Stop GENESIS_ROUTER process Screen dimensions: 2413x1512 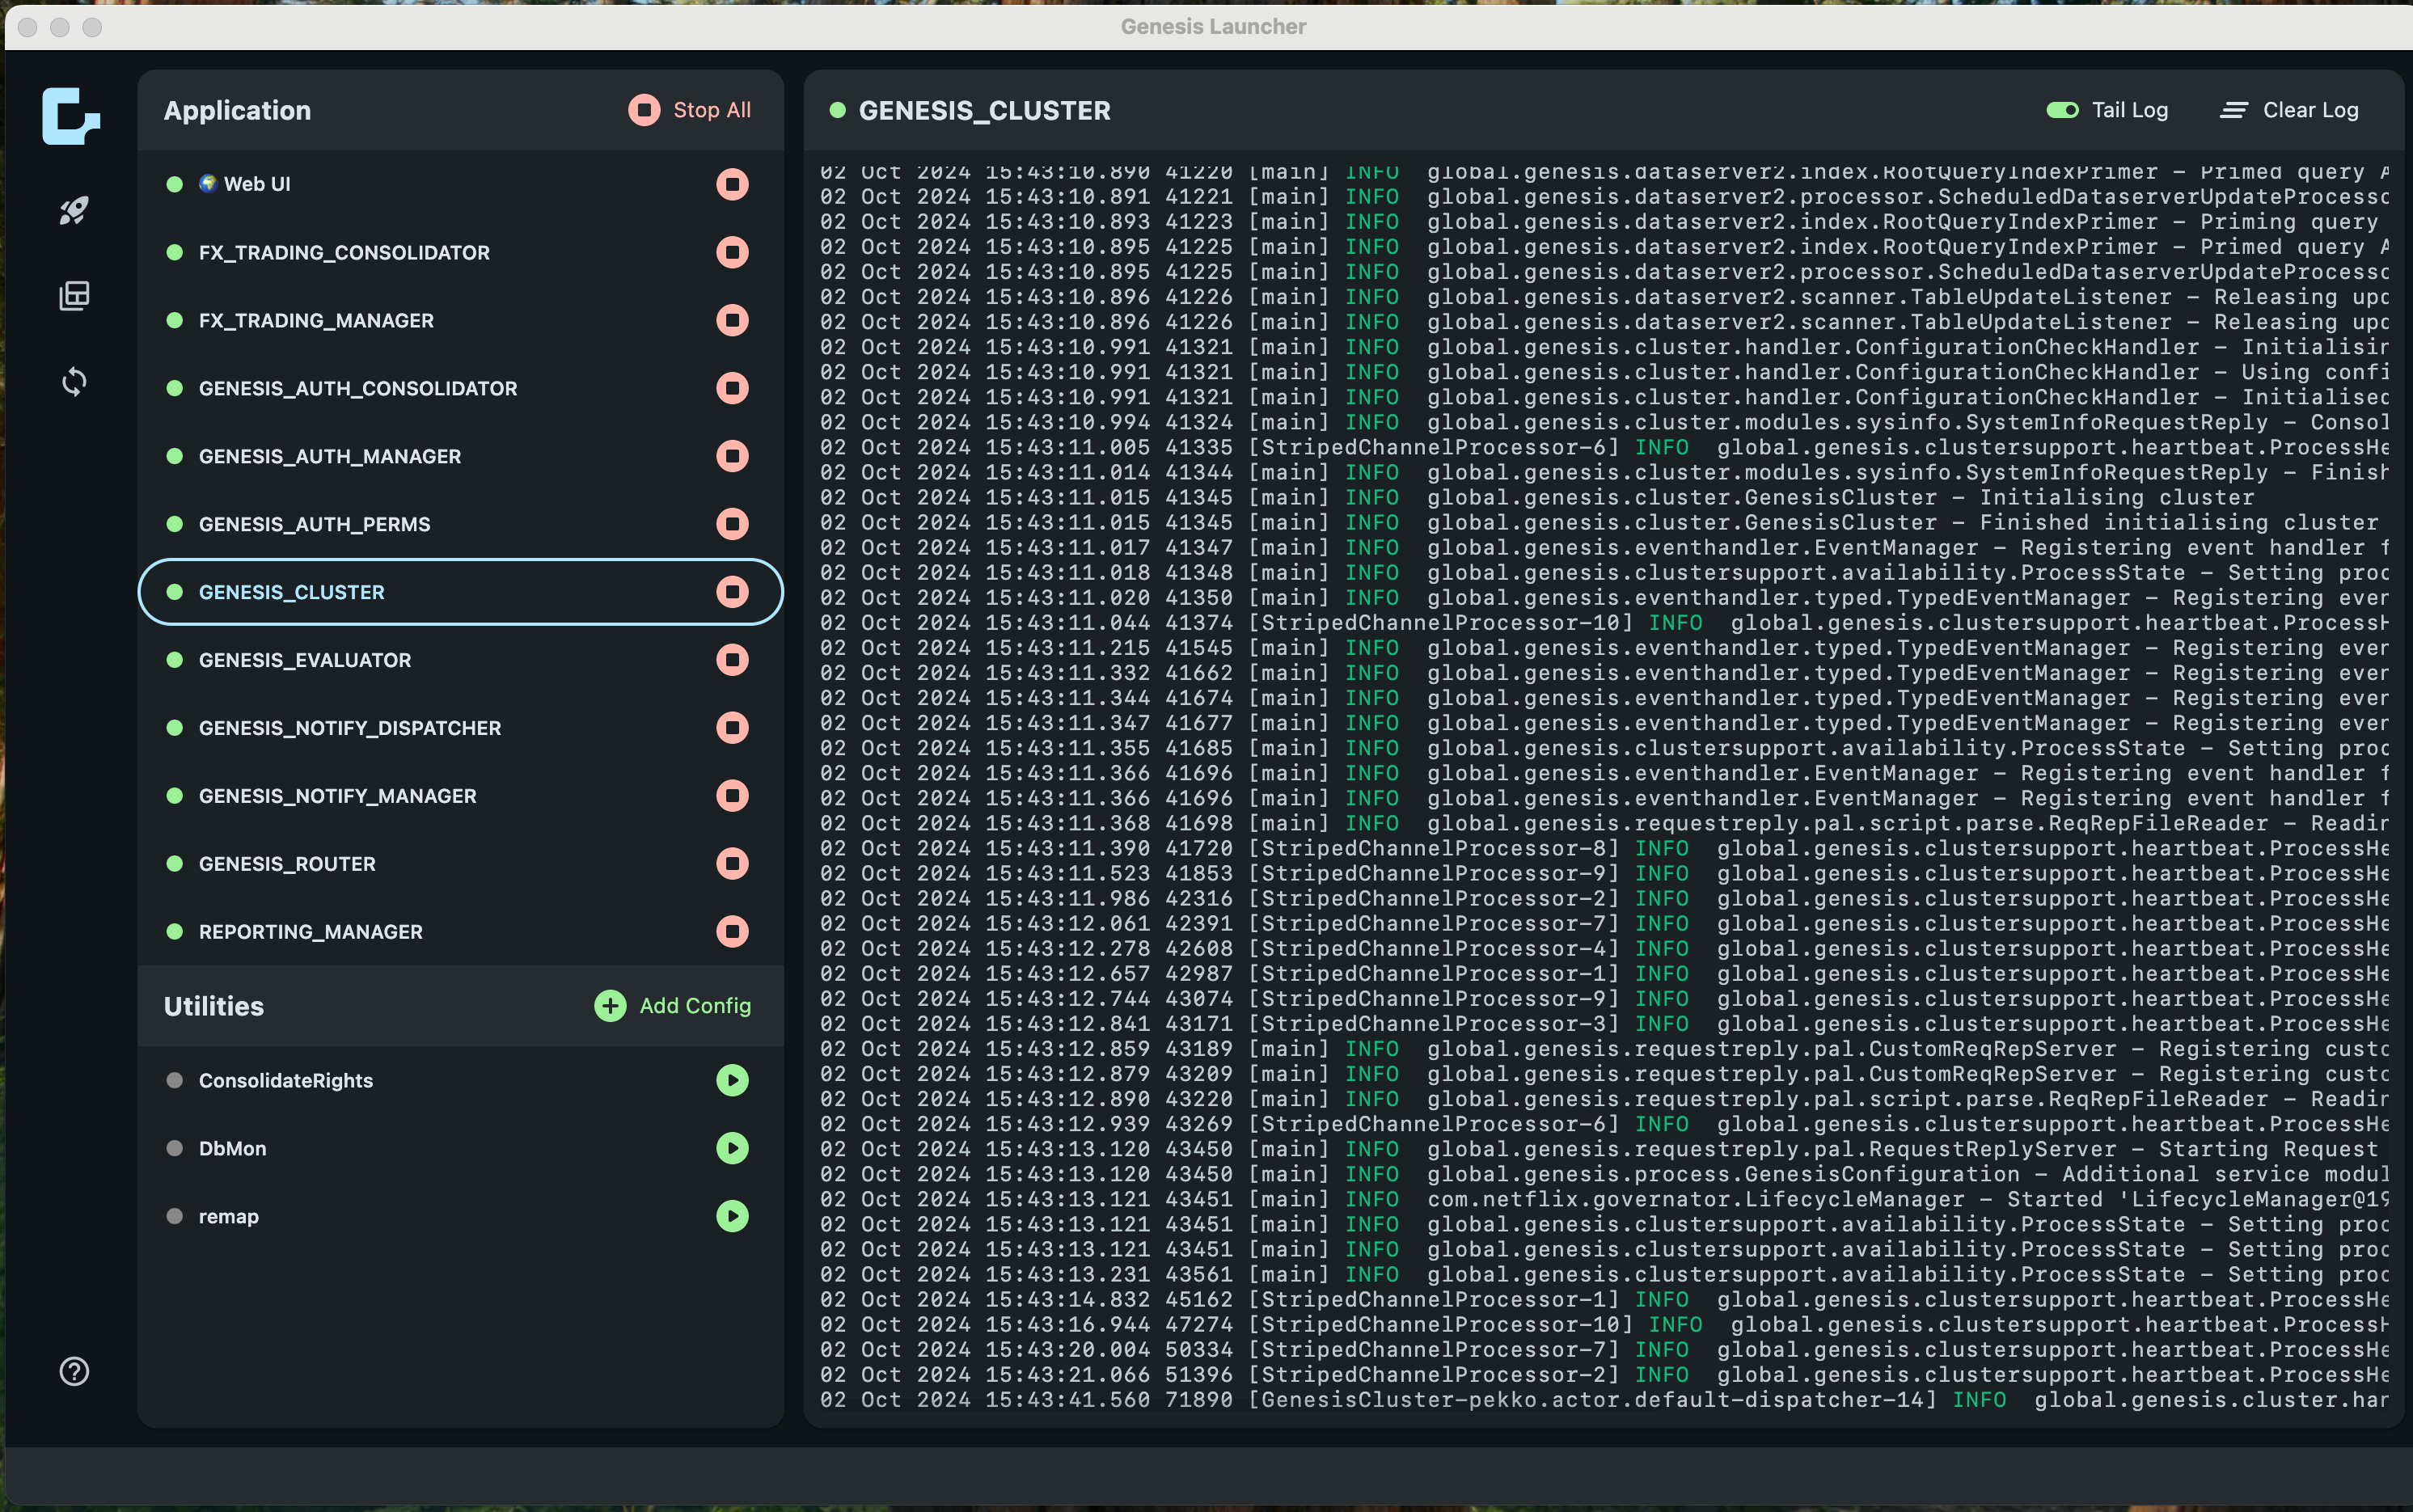click(732, 864)
